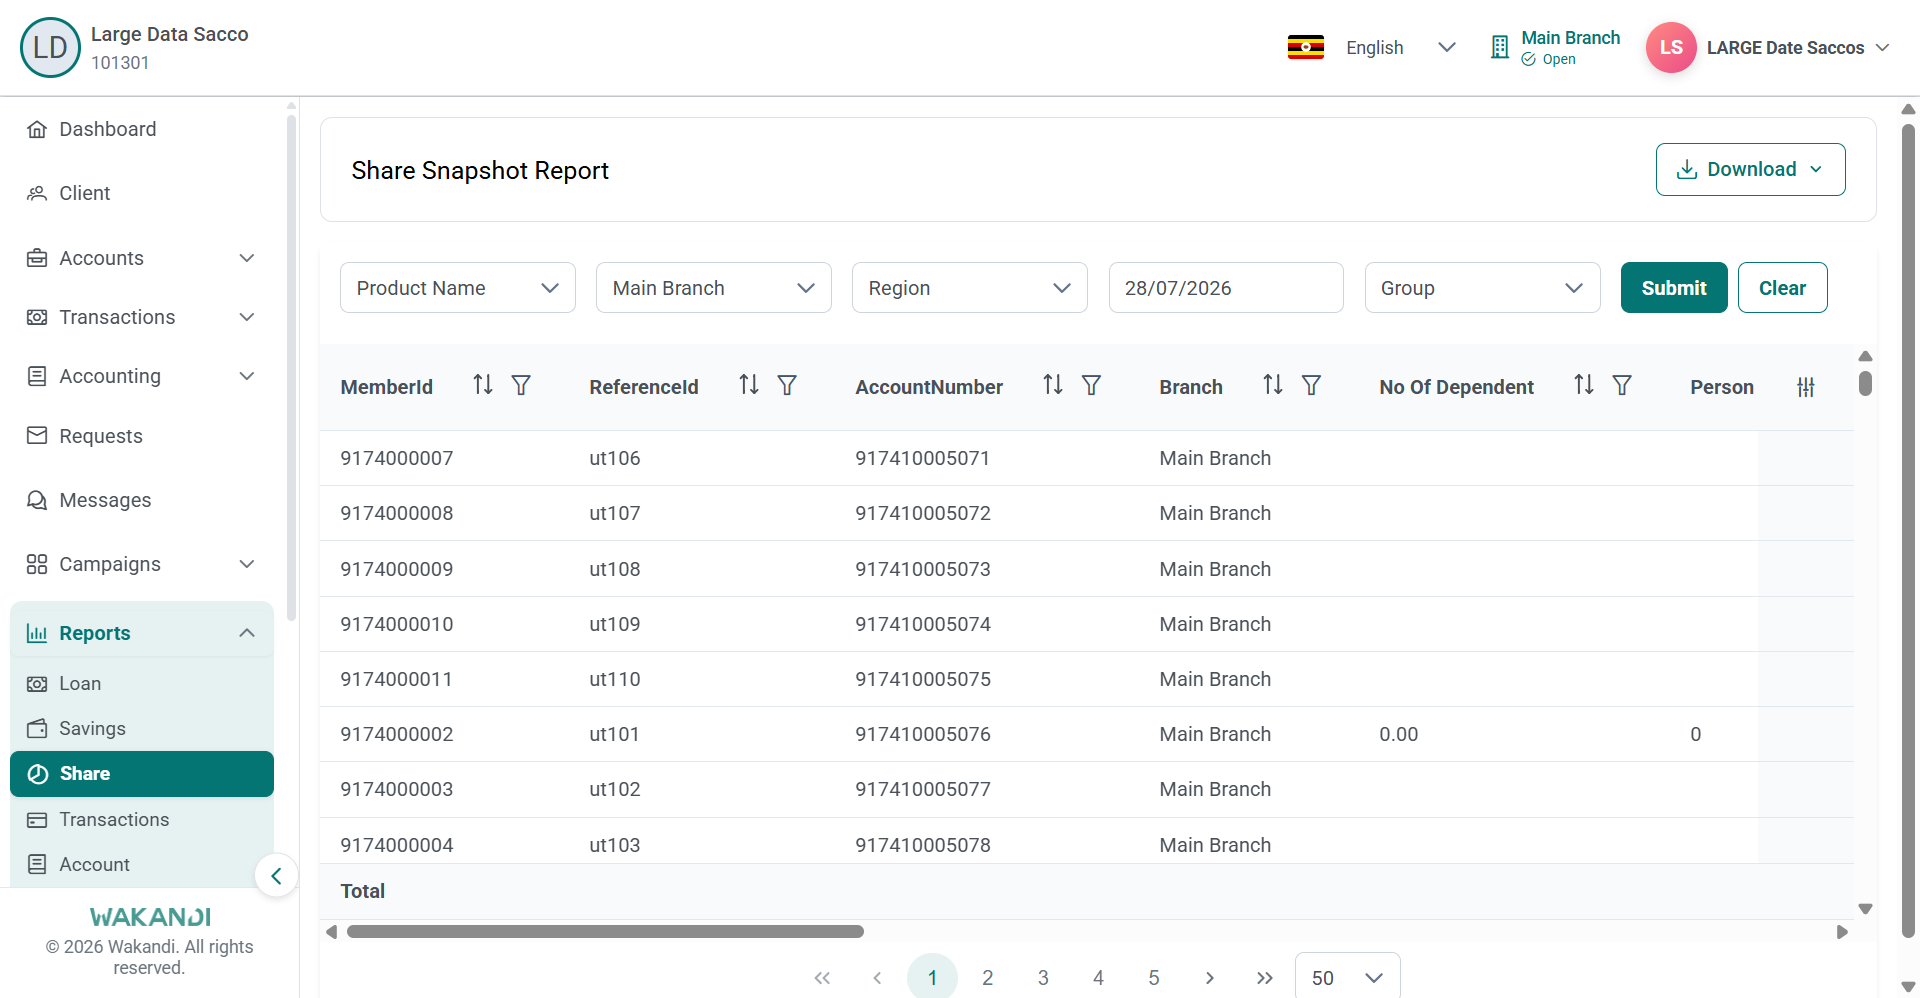Image resolution: width=1920 pixels, height=998 pixels.
Task: Change the 50 rows per page dropdown
Action: point(1347,976)
